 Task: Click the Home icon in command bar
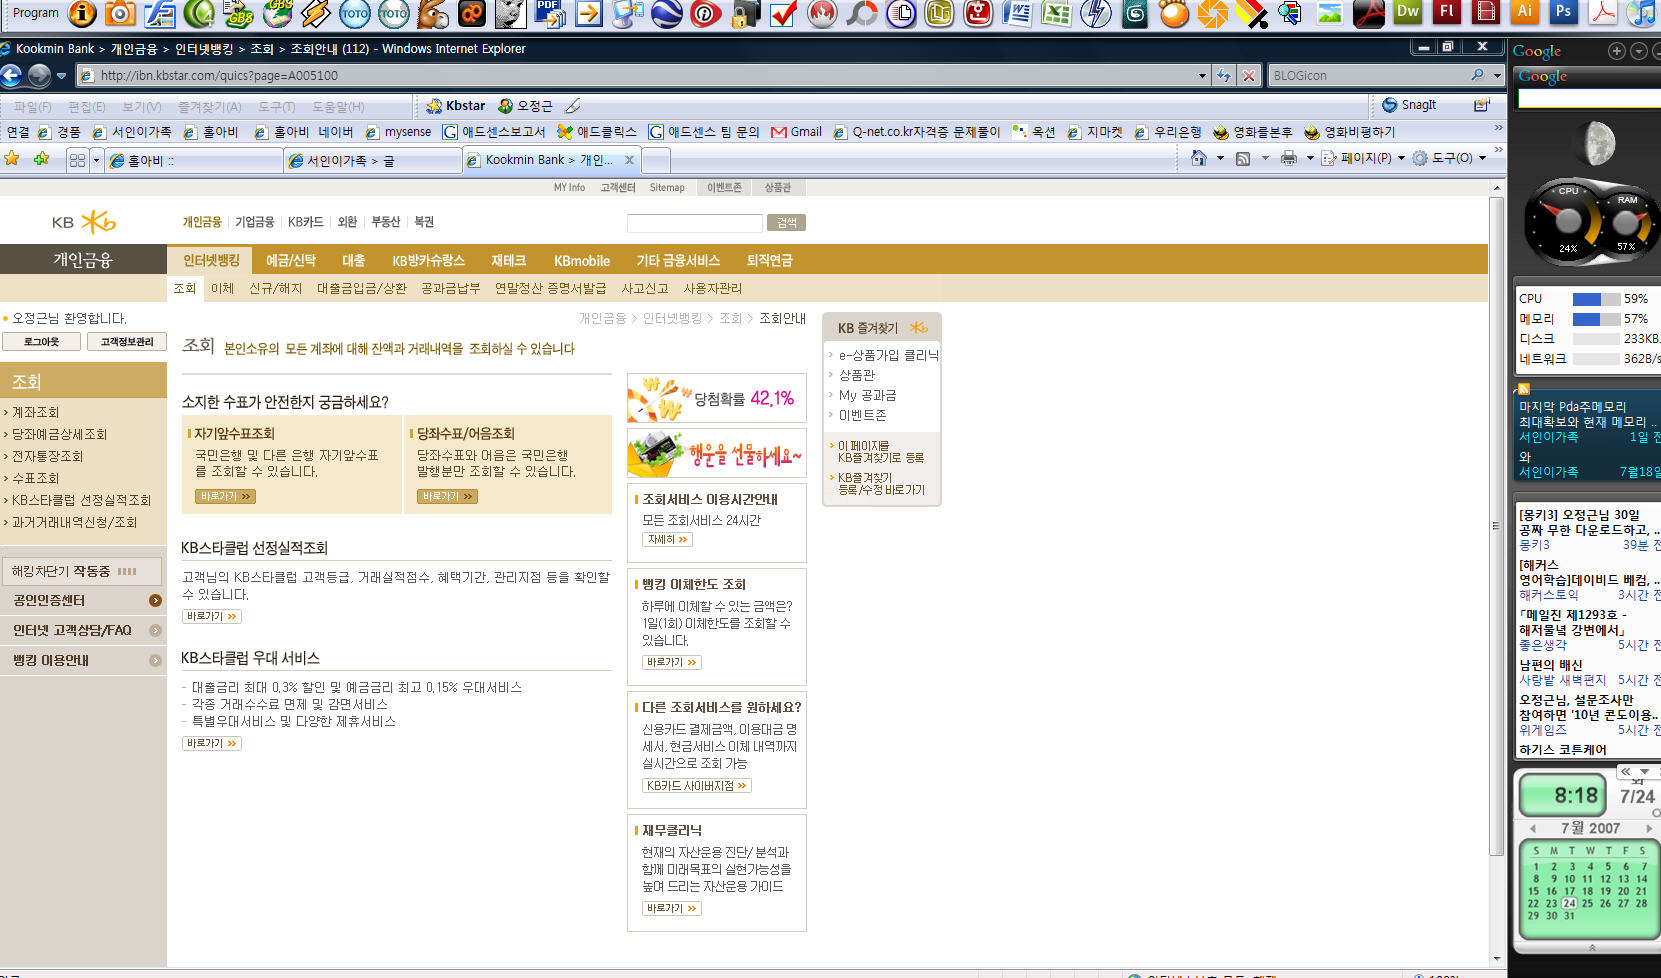tap(1199, 158)
